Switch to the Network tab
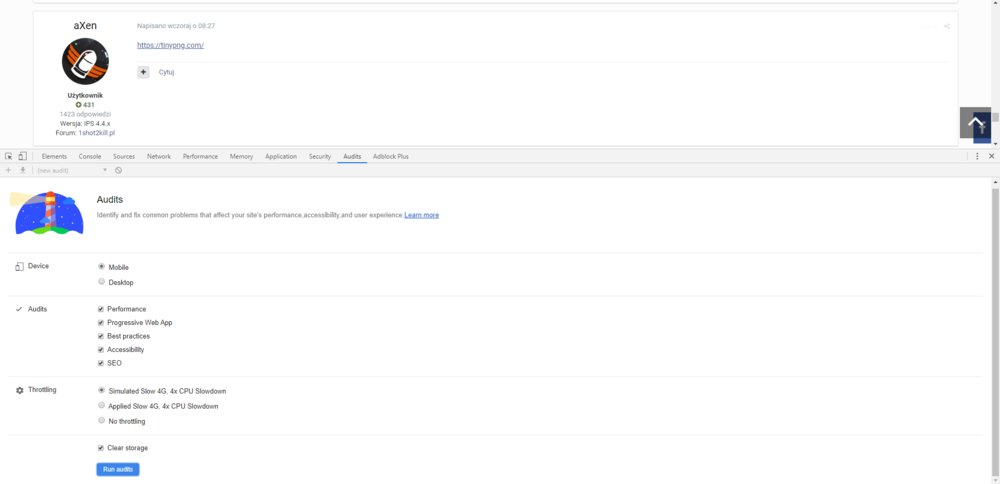Screen dimensions: 1000x484 click(x=159, y=157)
